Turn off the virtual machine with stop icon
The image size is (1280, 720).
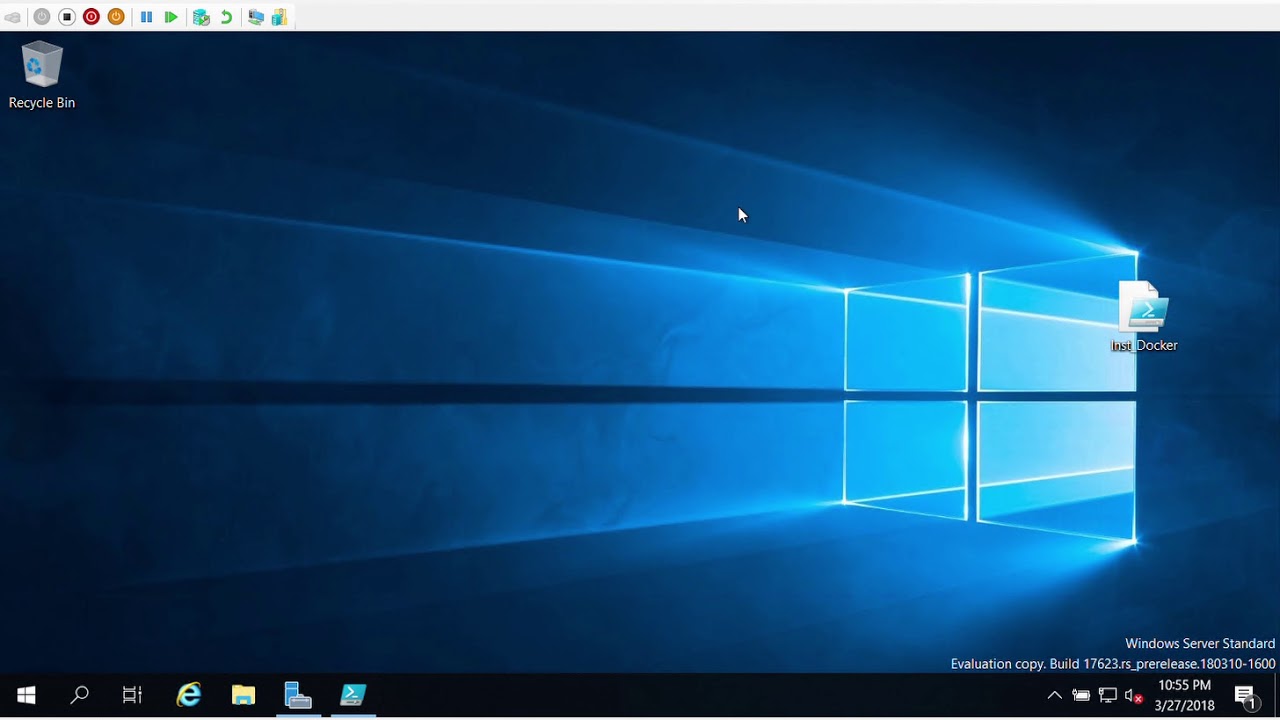pos(67,17)
